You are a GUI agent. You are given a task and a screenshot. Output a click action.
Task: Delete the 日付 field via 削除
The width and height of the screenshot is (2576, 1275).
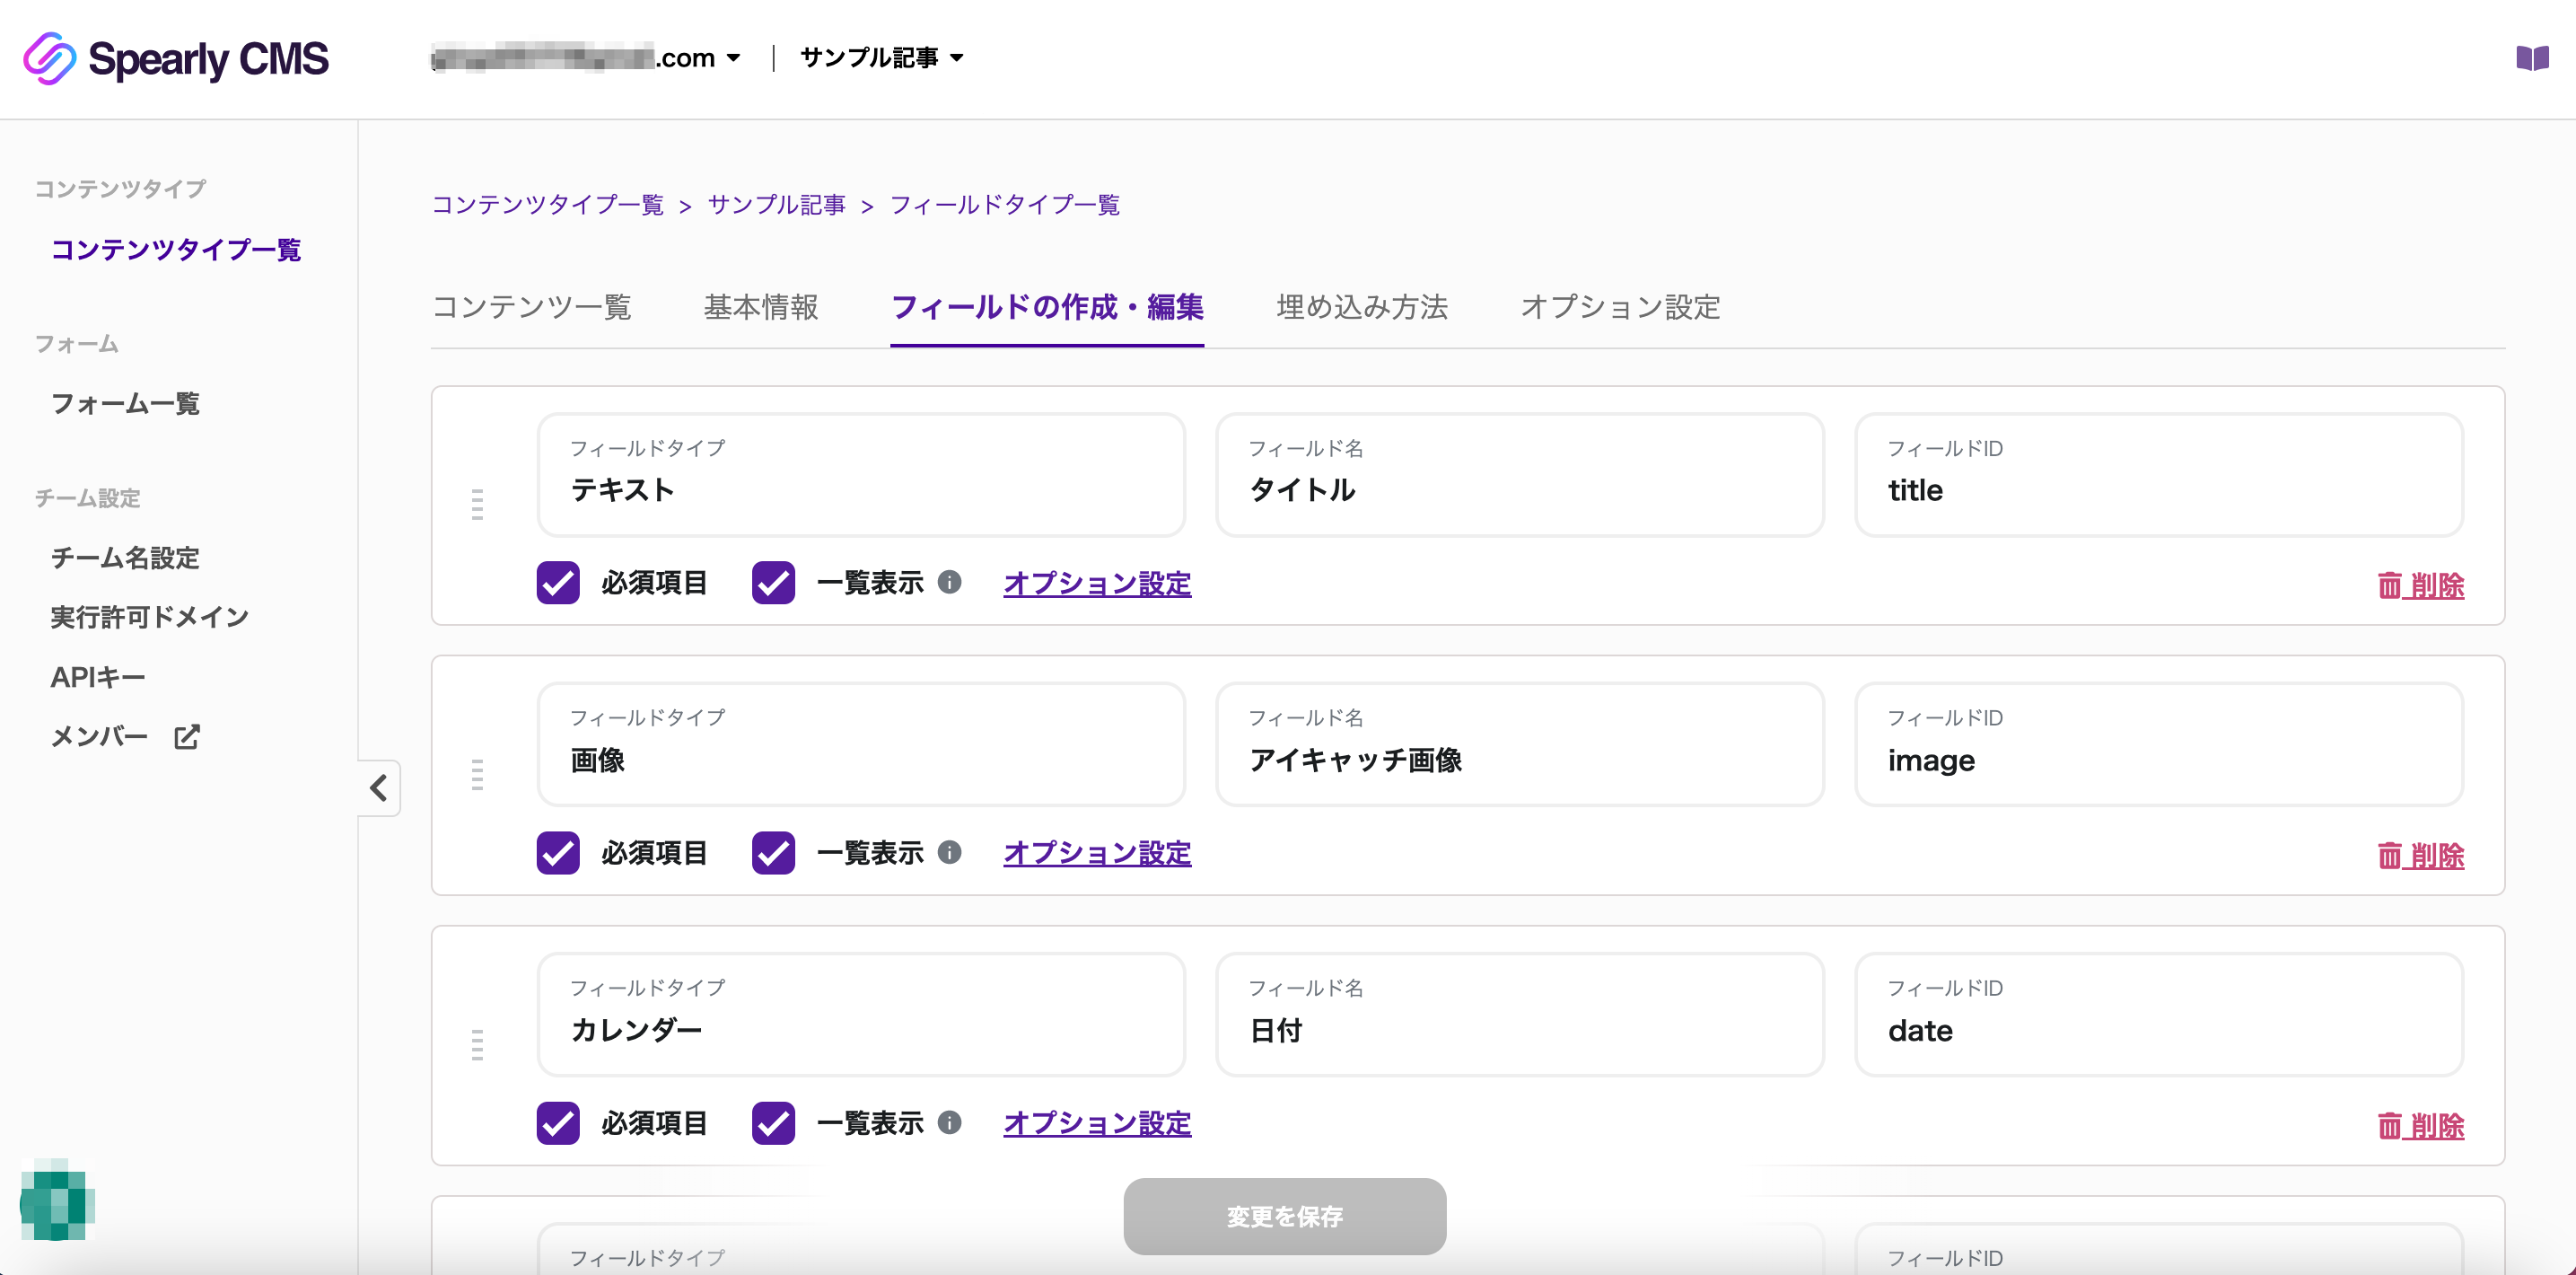coord(2421,1125)
